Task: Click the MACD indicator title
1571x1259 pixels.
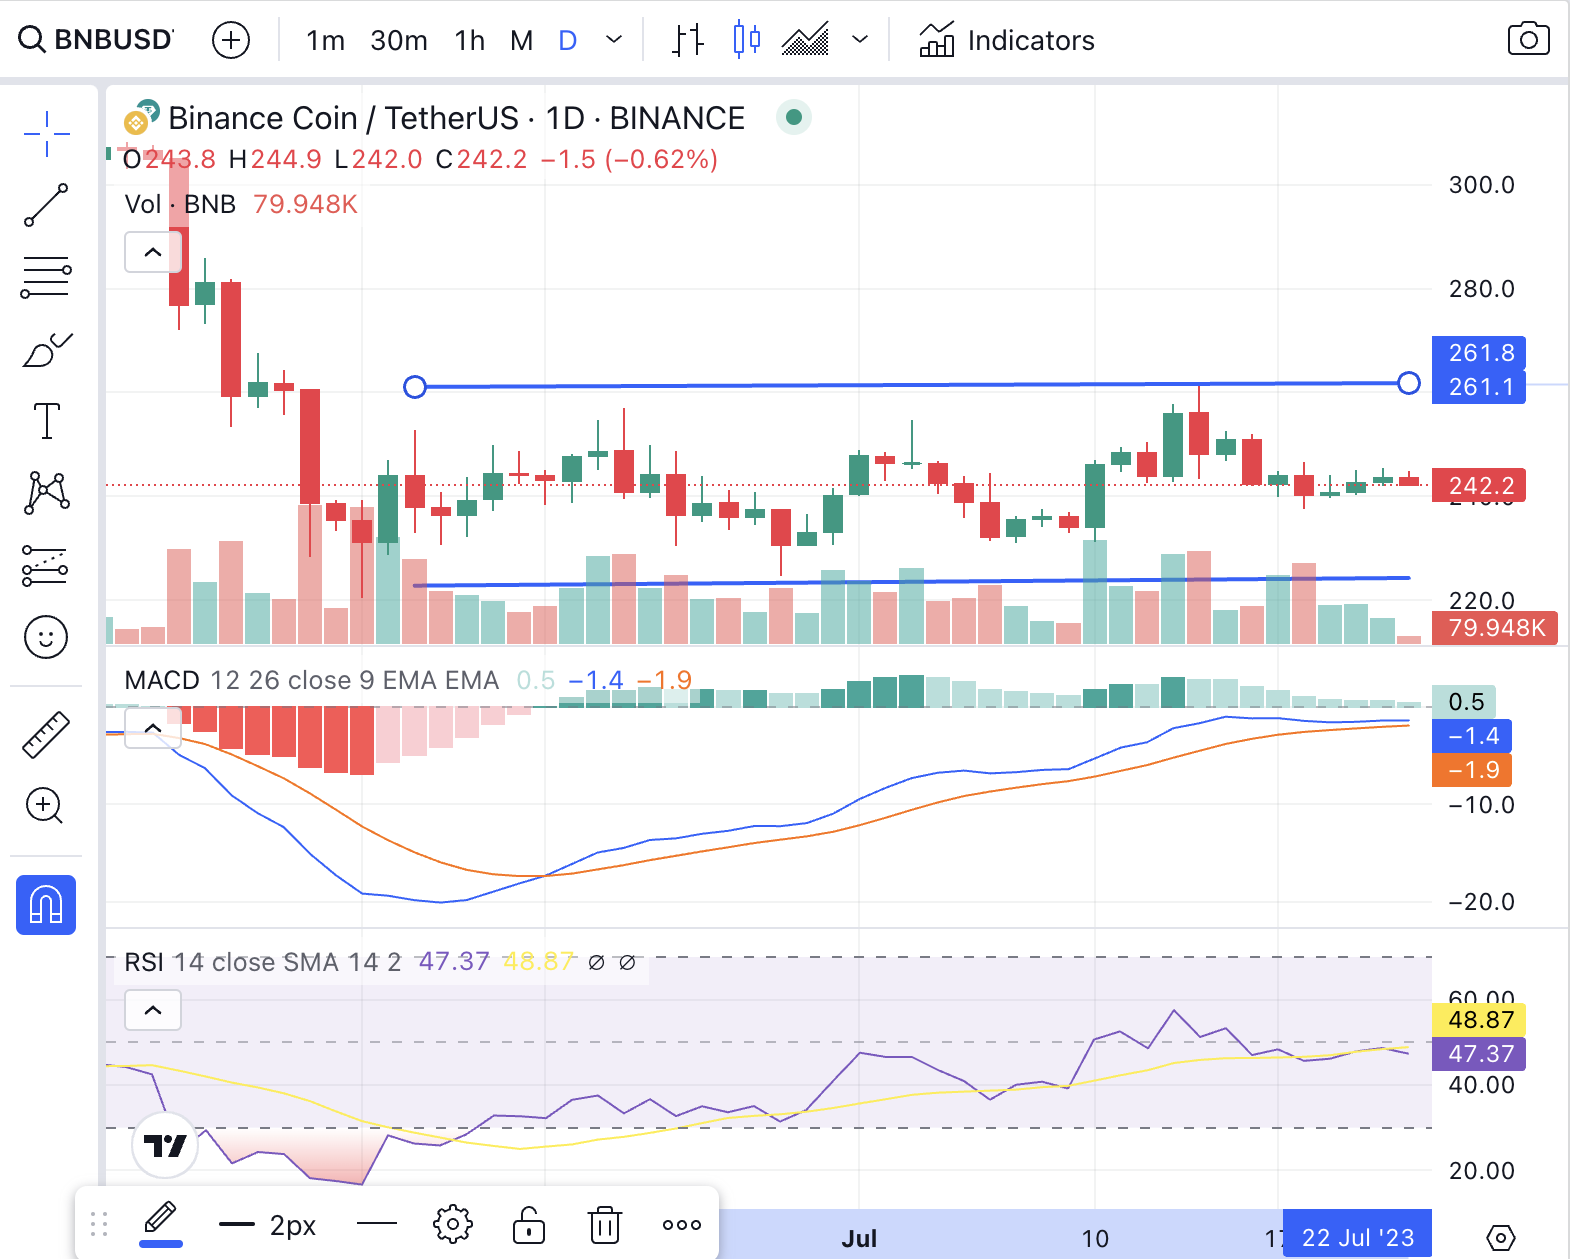Action: 162,681
